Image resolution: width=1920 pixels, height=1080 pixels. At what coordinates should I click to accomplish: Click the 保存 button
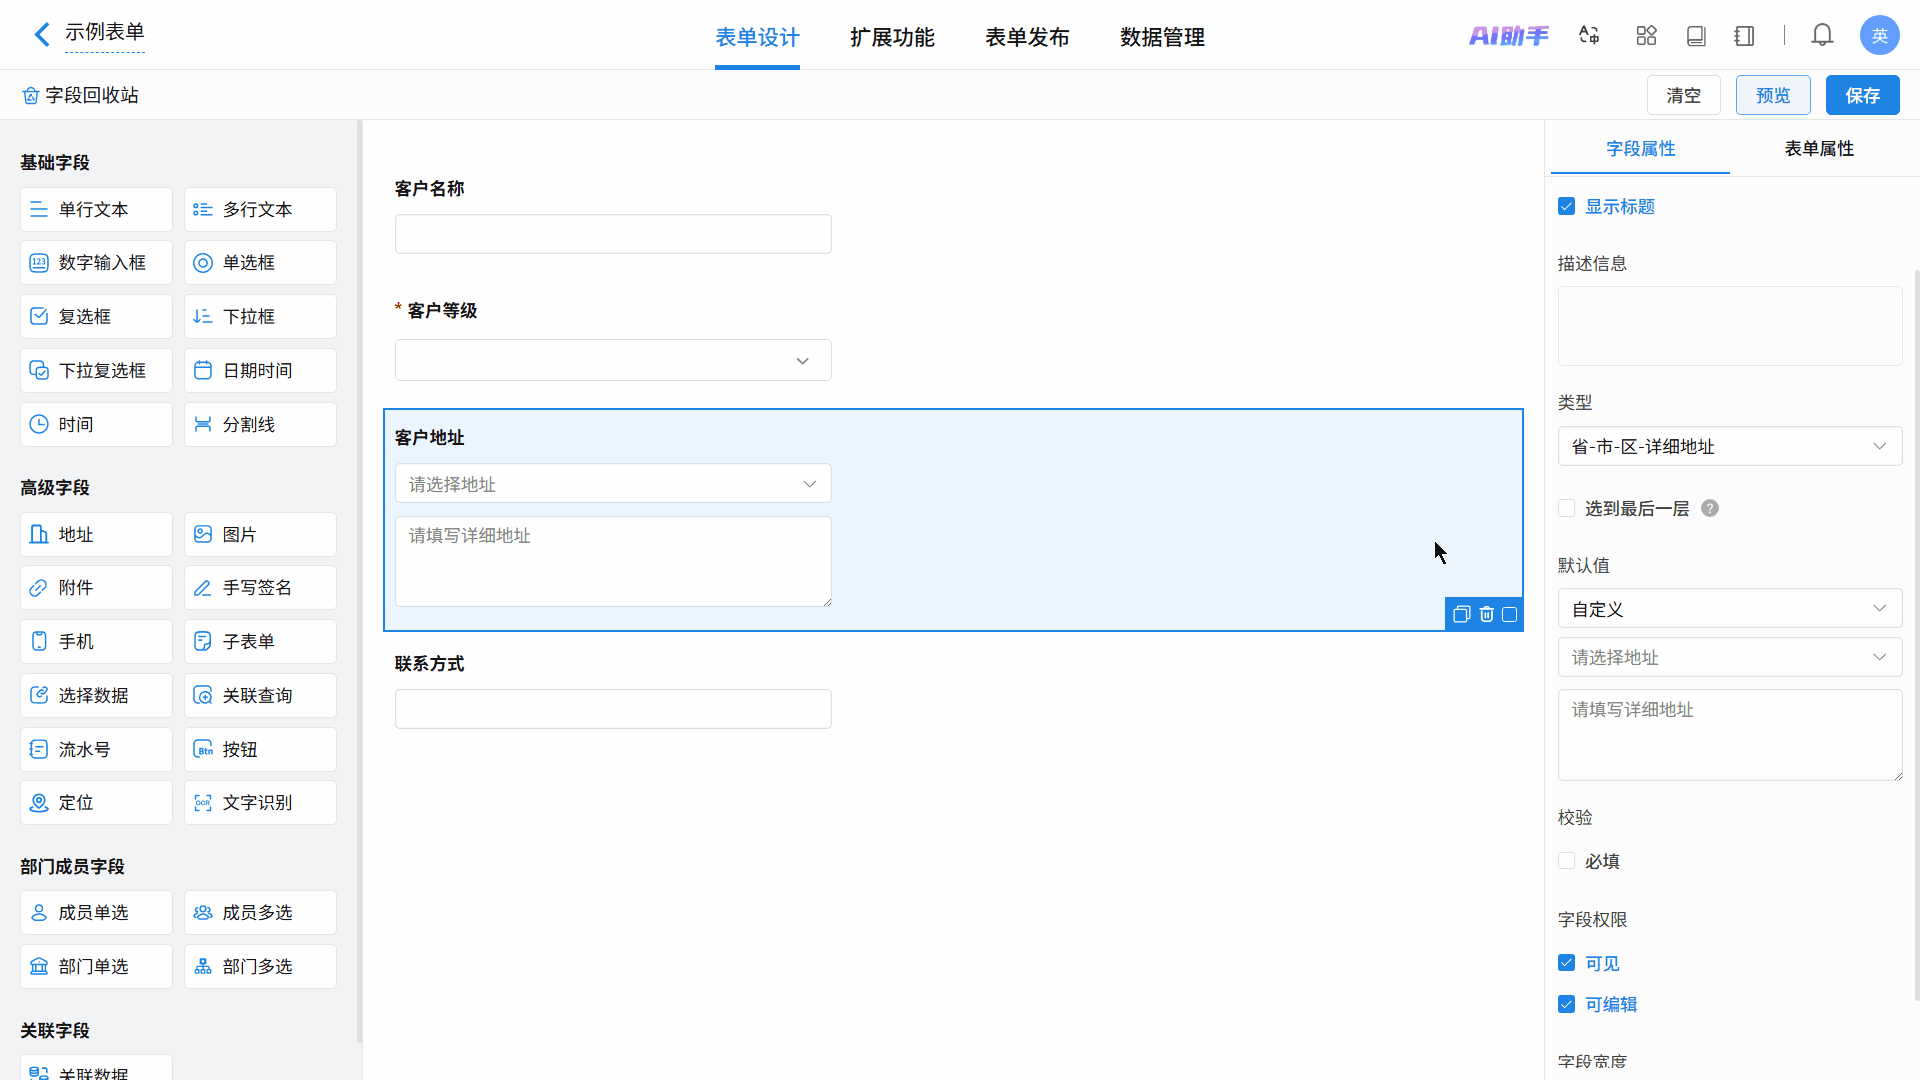click(1862, 95)
